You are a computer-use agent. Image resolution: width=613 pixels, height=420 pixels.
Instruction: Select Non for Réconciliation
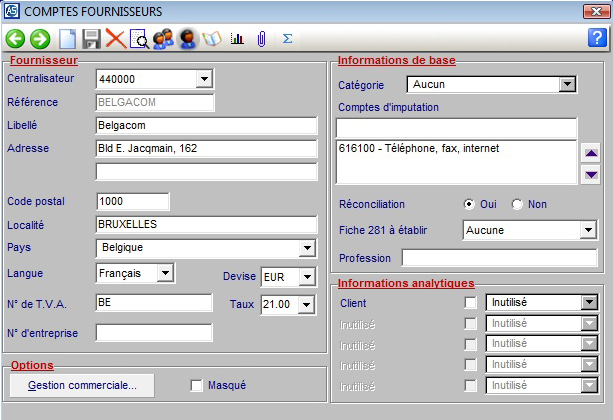(x=517, y=204)
